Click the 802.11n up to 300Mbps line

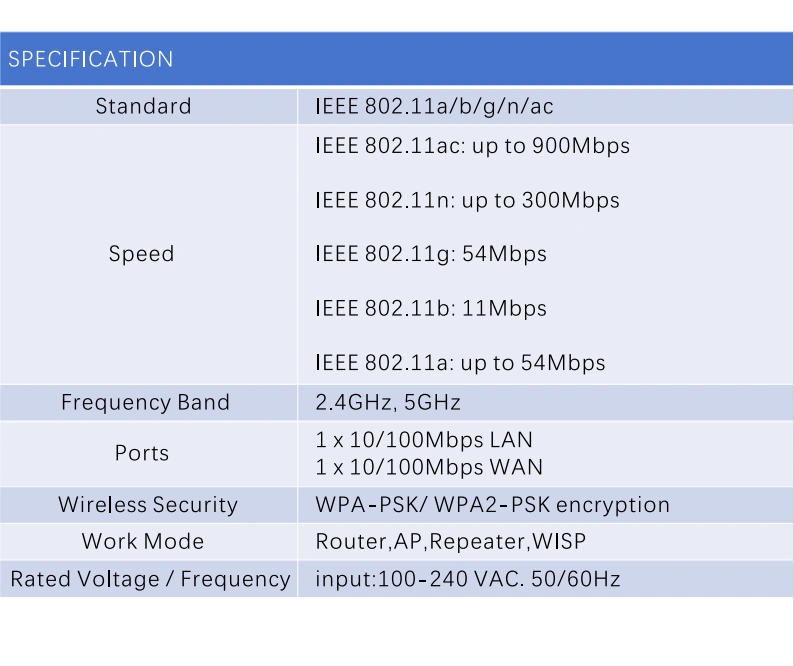click(467, 200)
